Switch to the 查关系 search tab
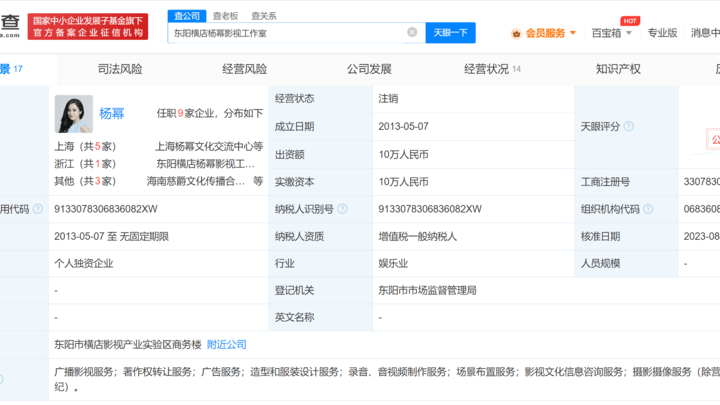720x405 pixels. pos(264,16)
